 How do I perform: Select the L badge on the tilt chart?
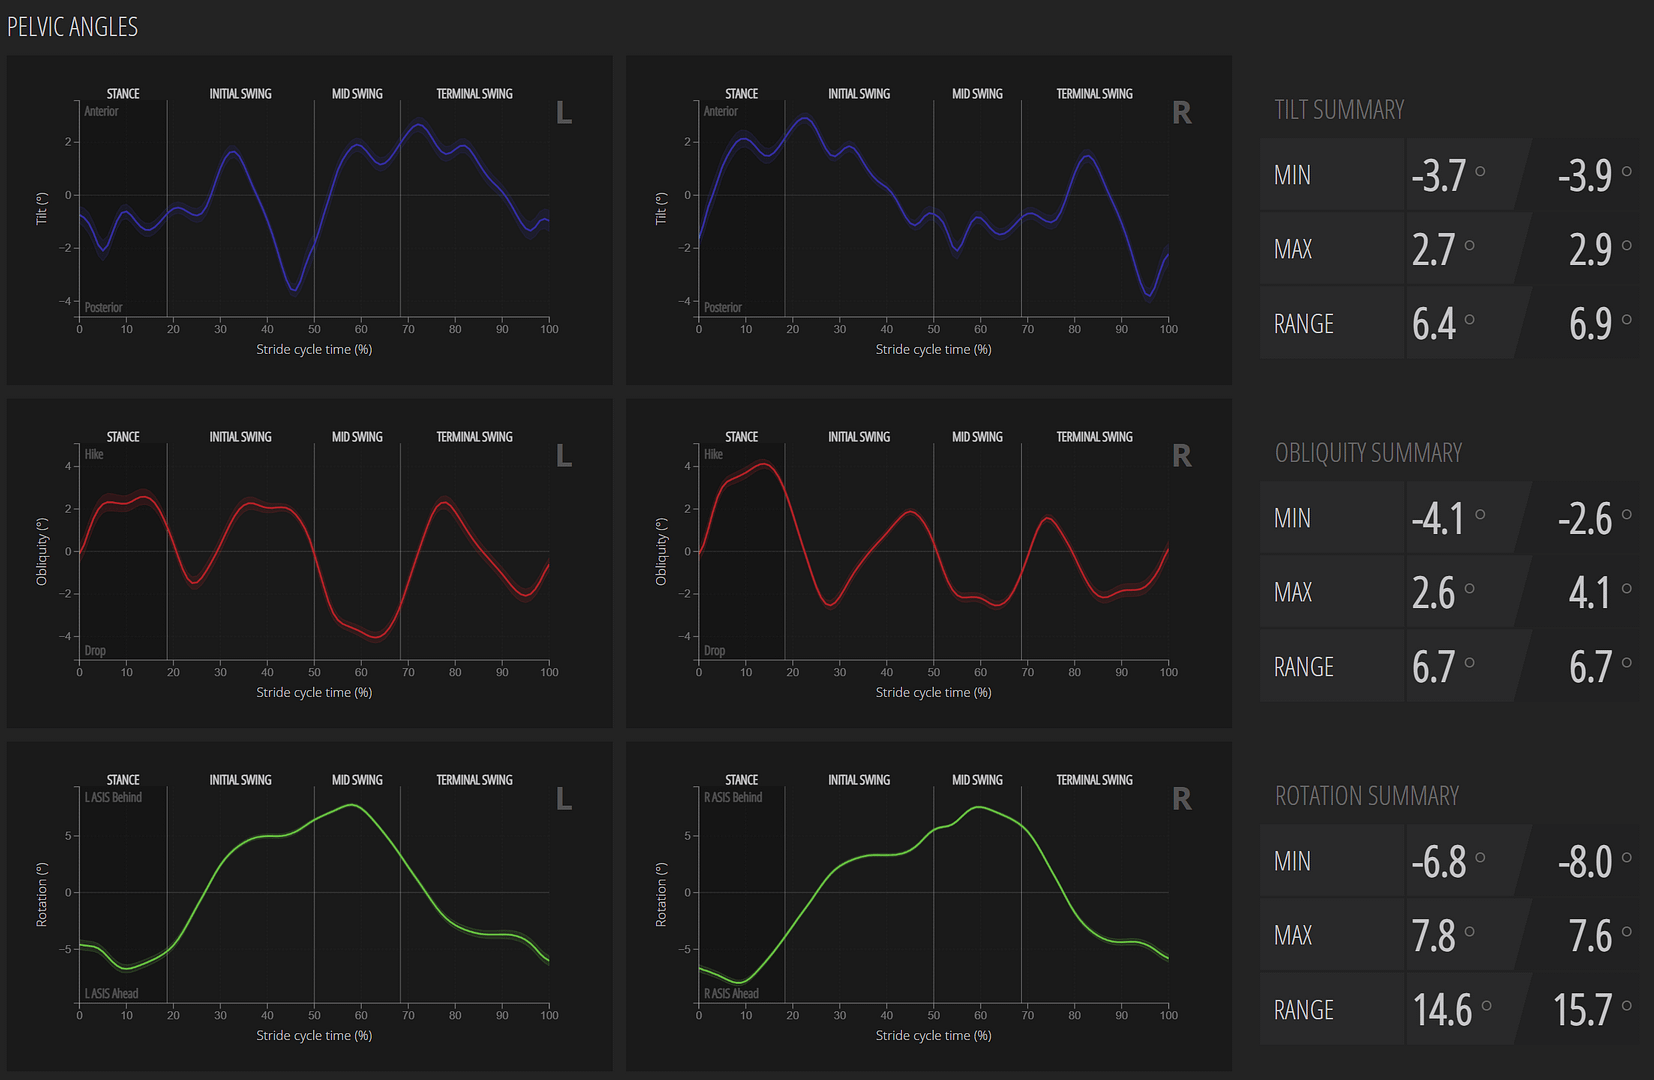click(563, 114)
